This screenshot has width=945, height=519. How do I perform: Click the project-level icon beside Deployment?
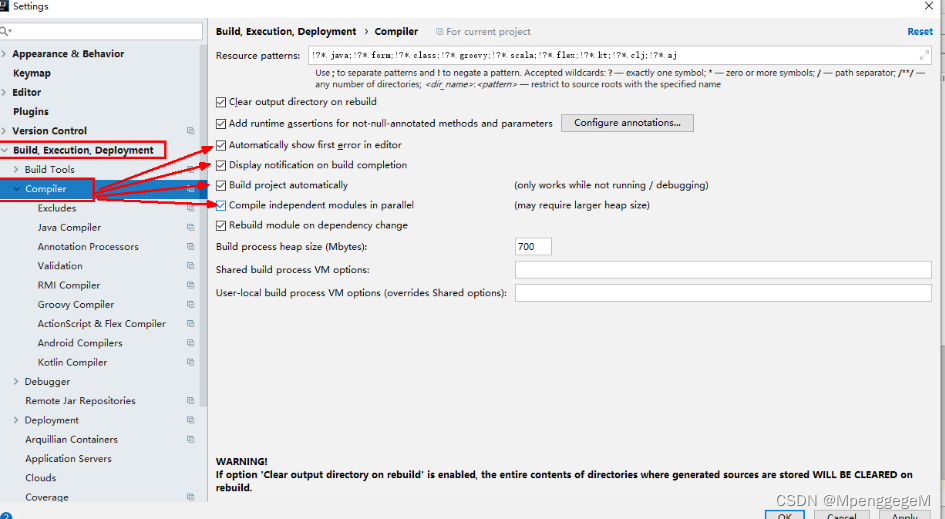pos(190,420)
